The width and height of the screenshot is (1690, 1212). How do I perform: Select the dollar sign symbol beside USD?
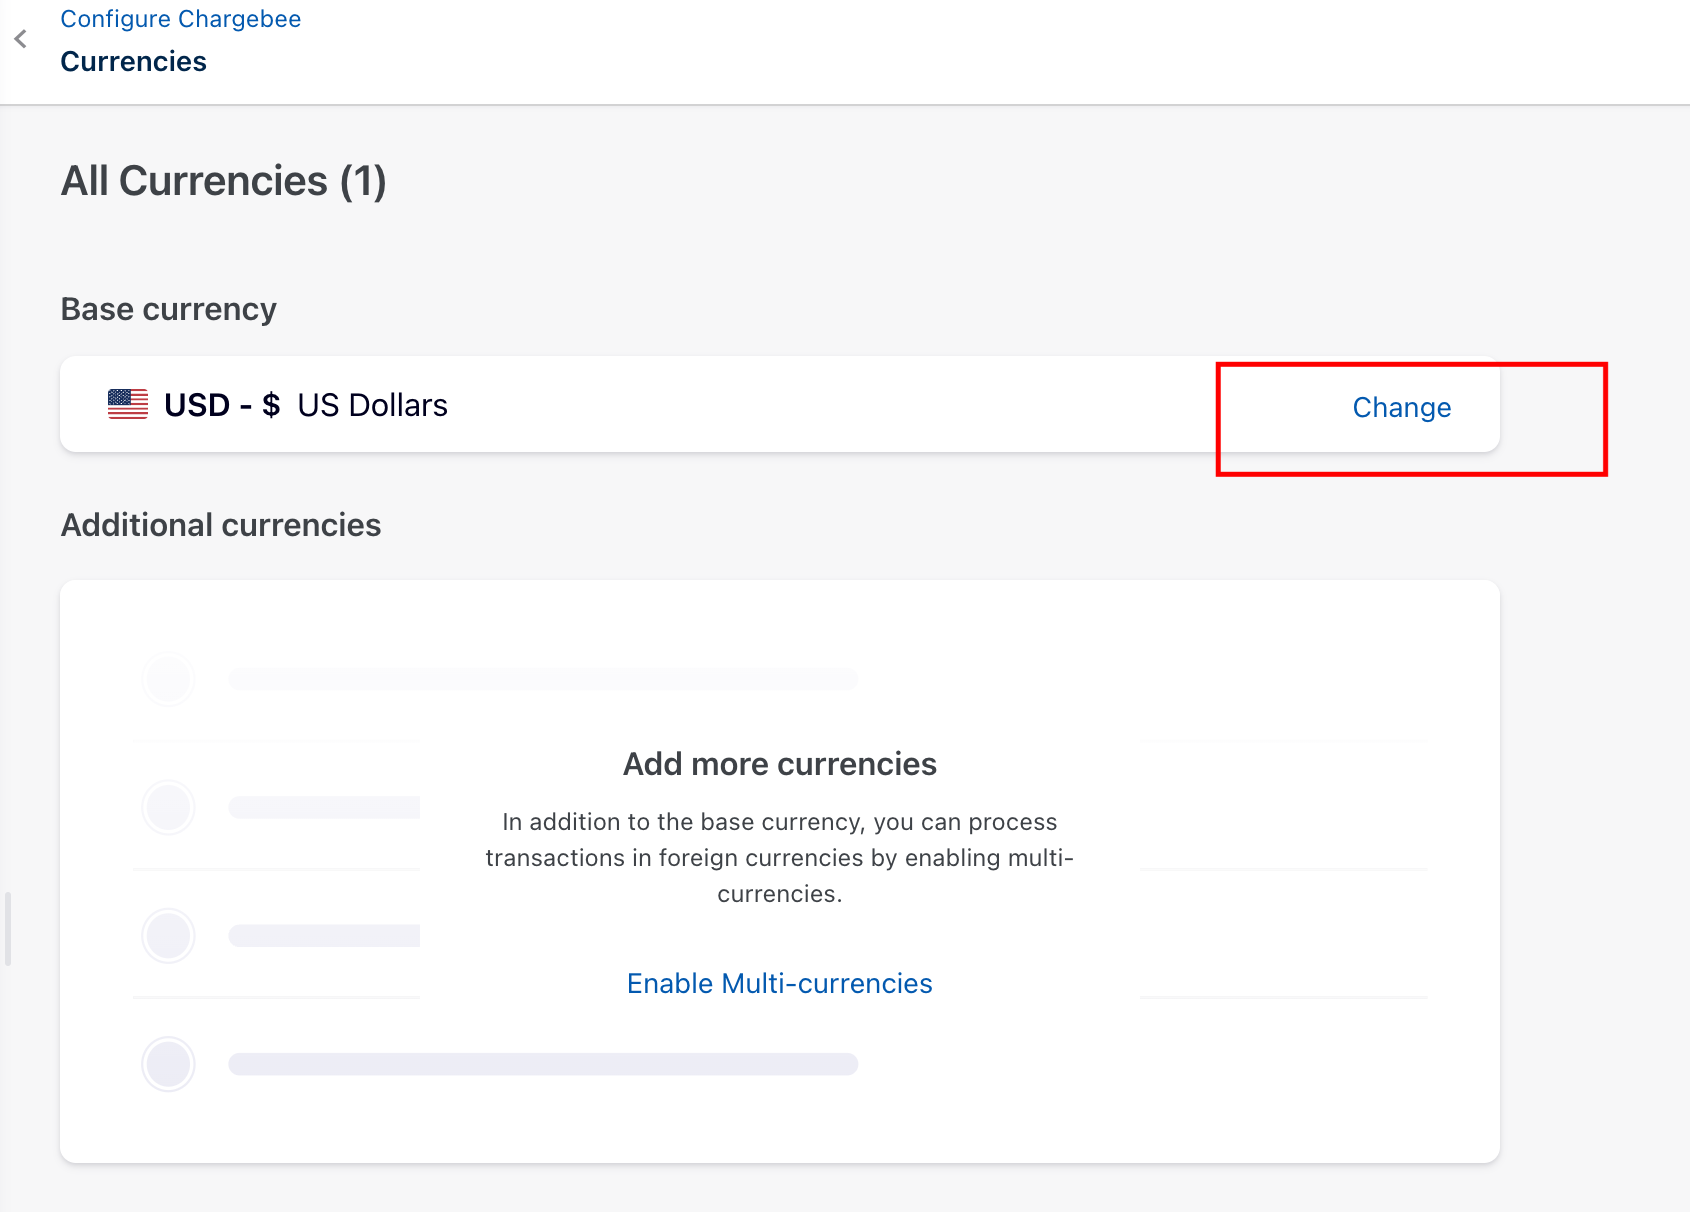[270, 405]
